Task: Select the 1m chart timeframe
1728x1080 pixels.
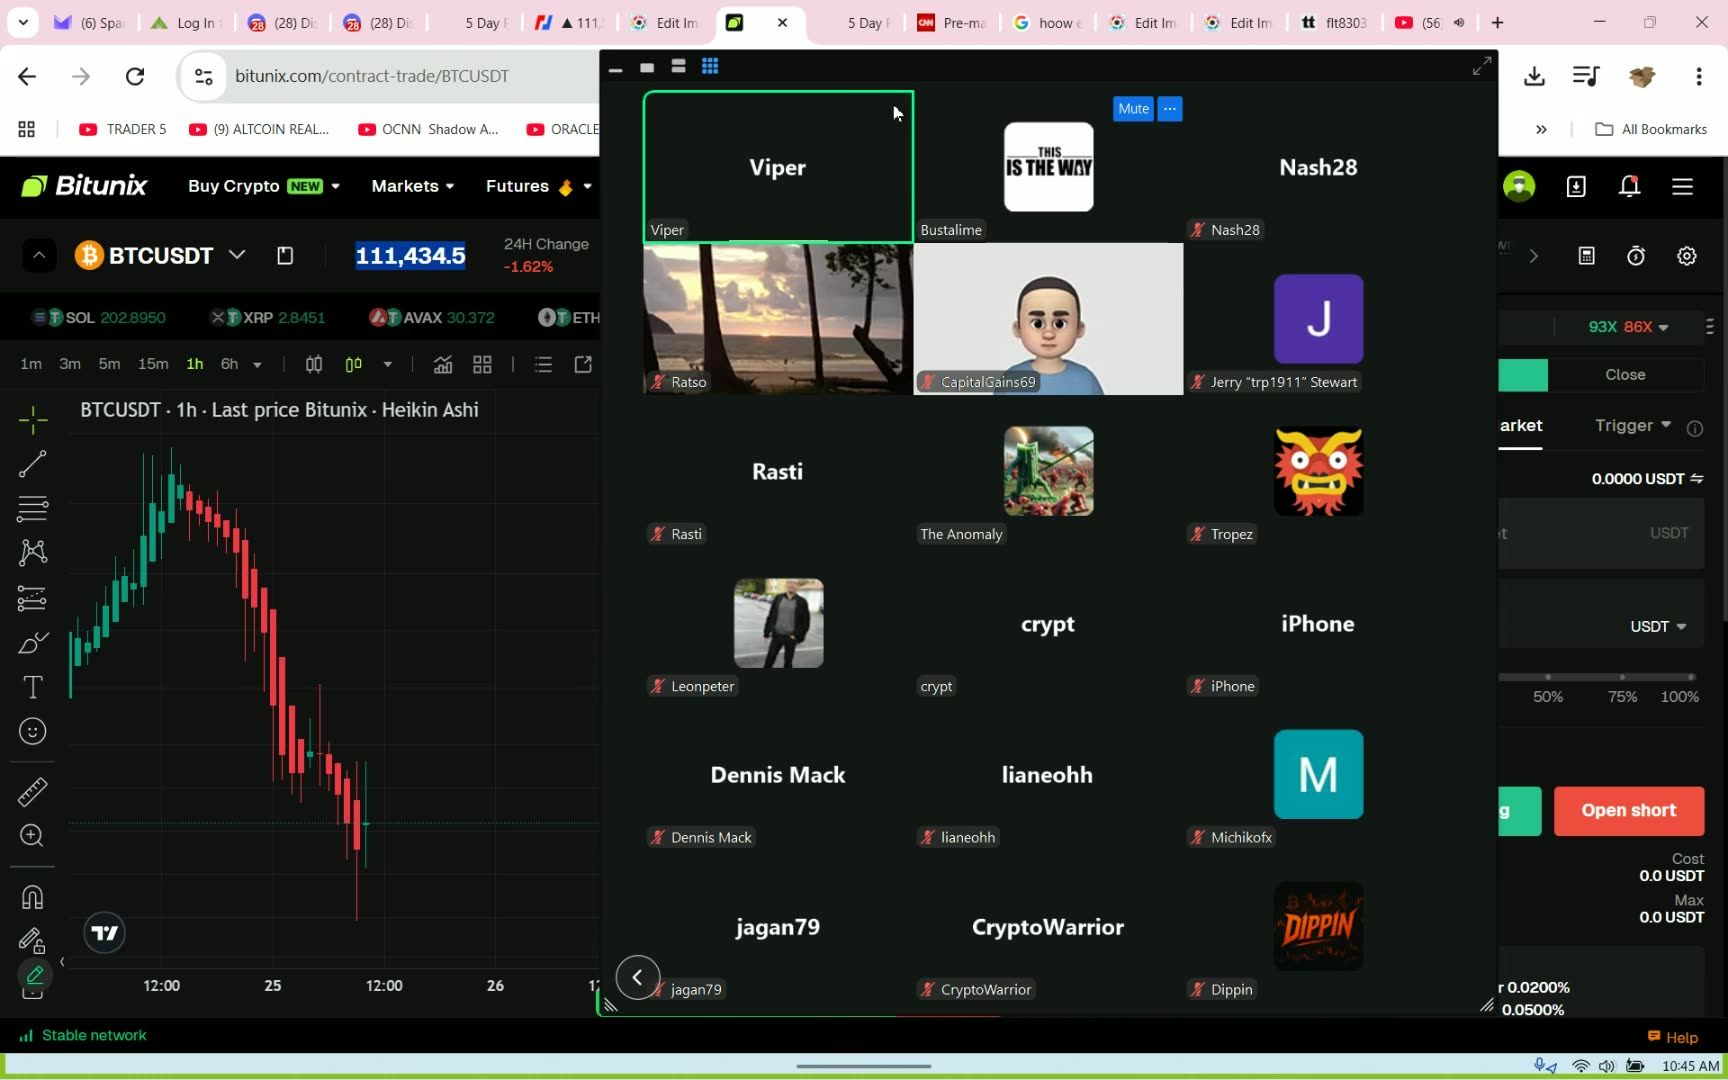Action: point(31,364)
